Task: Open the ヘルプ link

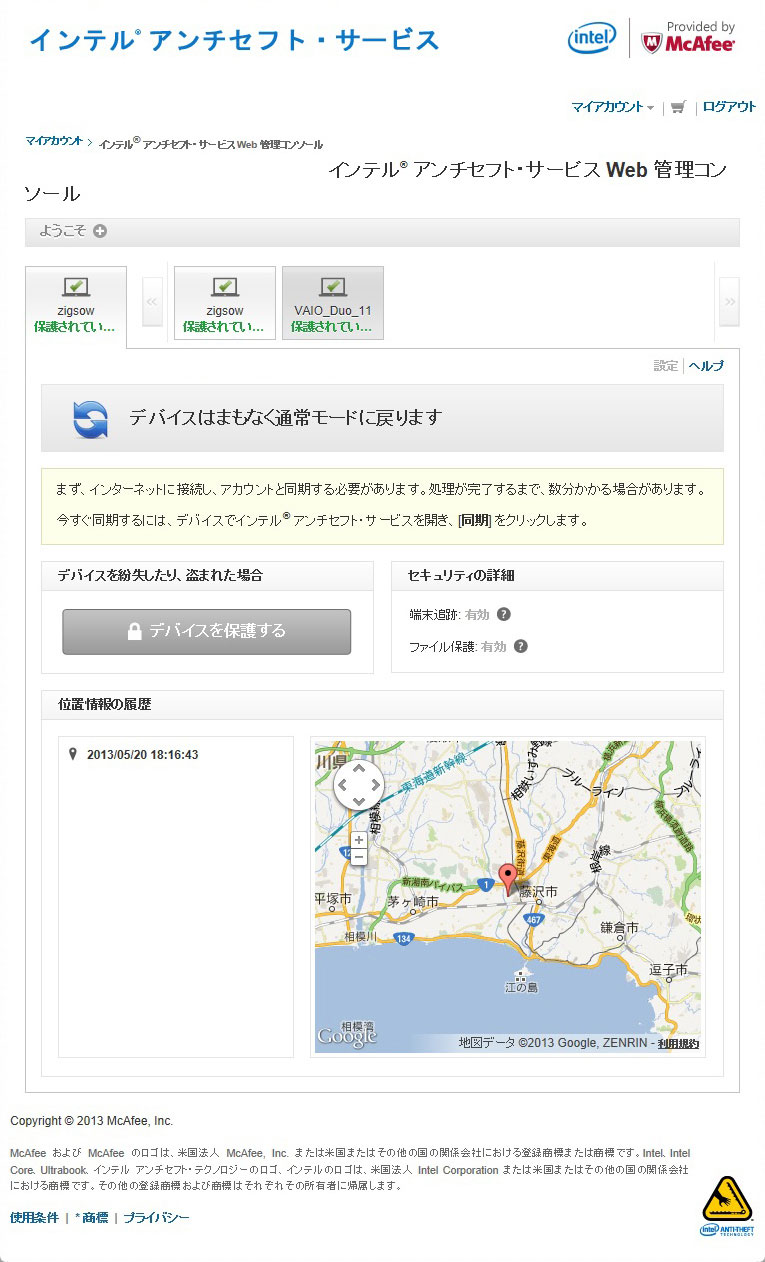Action: point(706,366)
